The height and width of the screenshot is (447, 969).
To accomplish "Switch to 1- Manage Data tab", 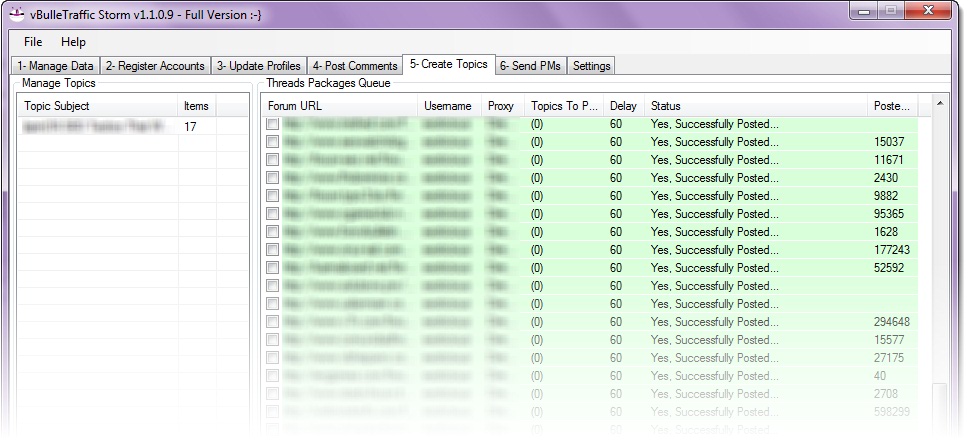I will click(55, 66).
